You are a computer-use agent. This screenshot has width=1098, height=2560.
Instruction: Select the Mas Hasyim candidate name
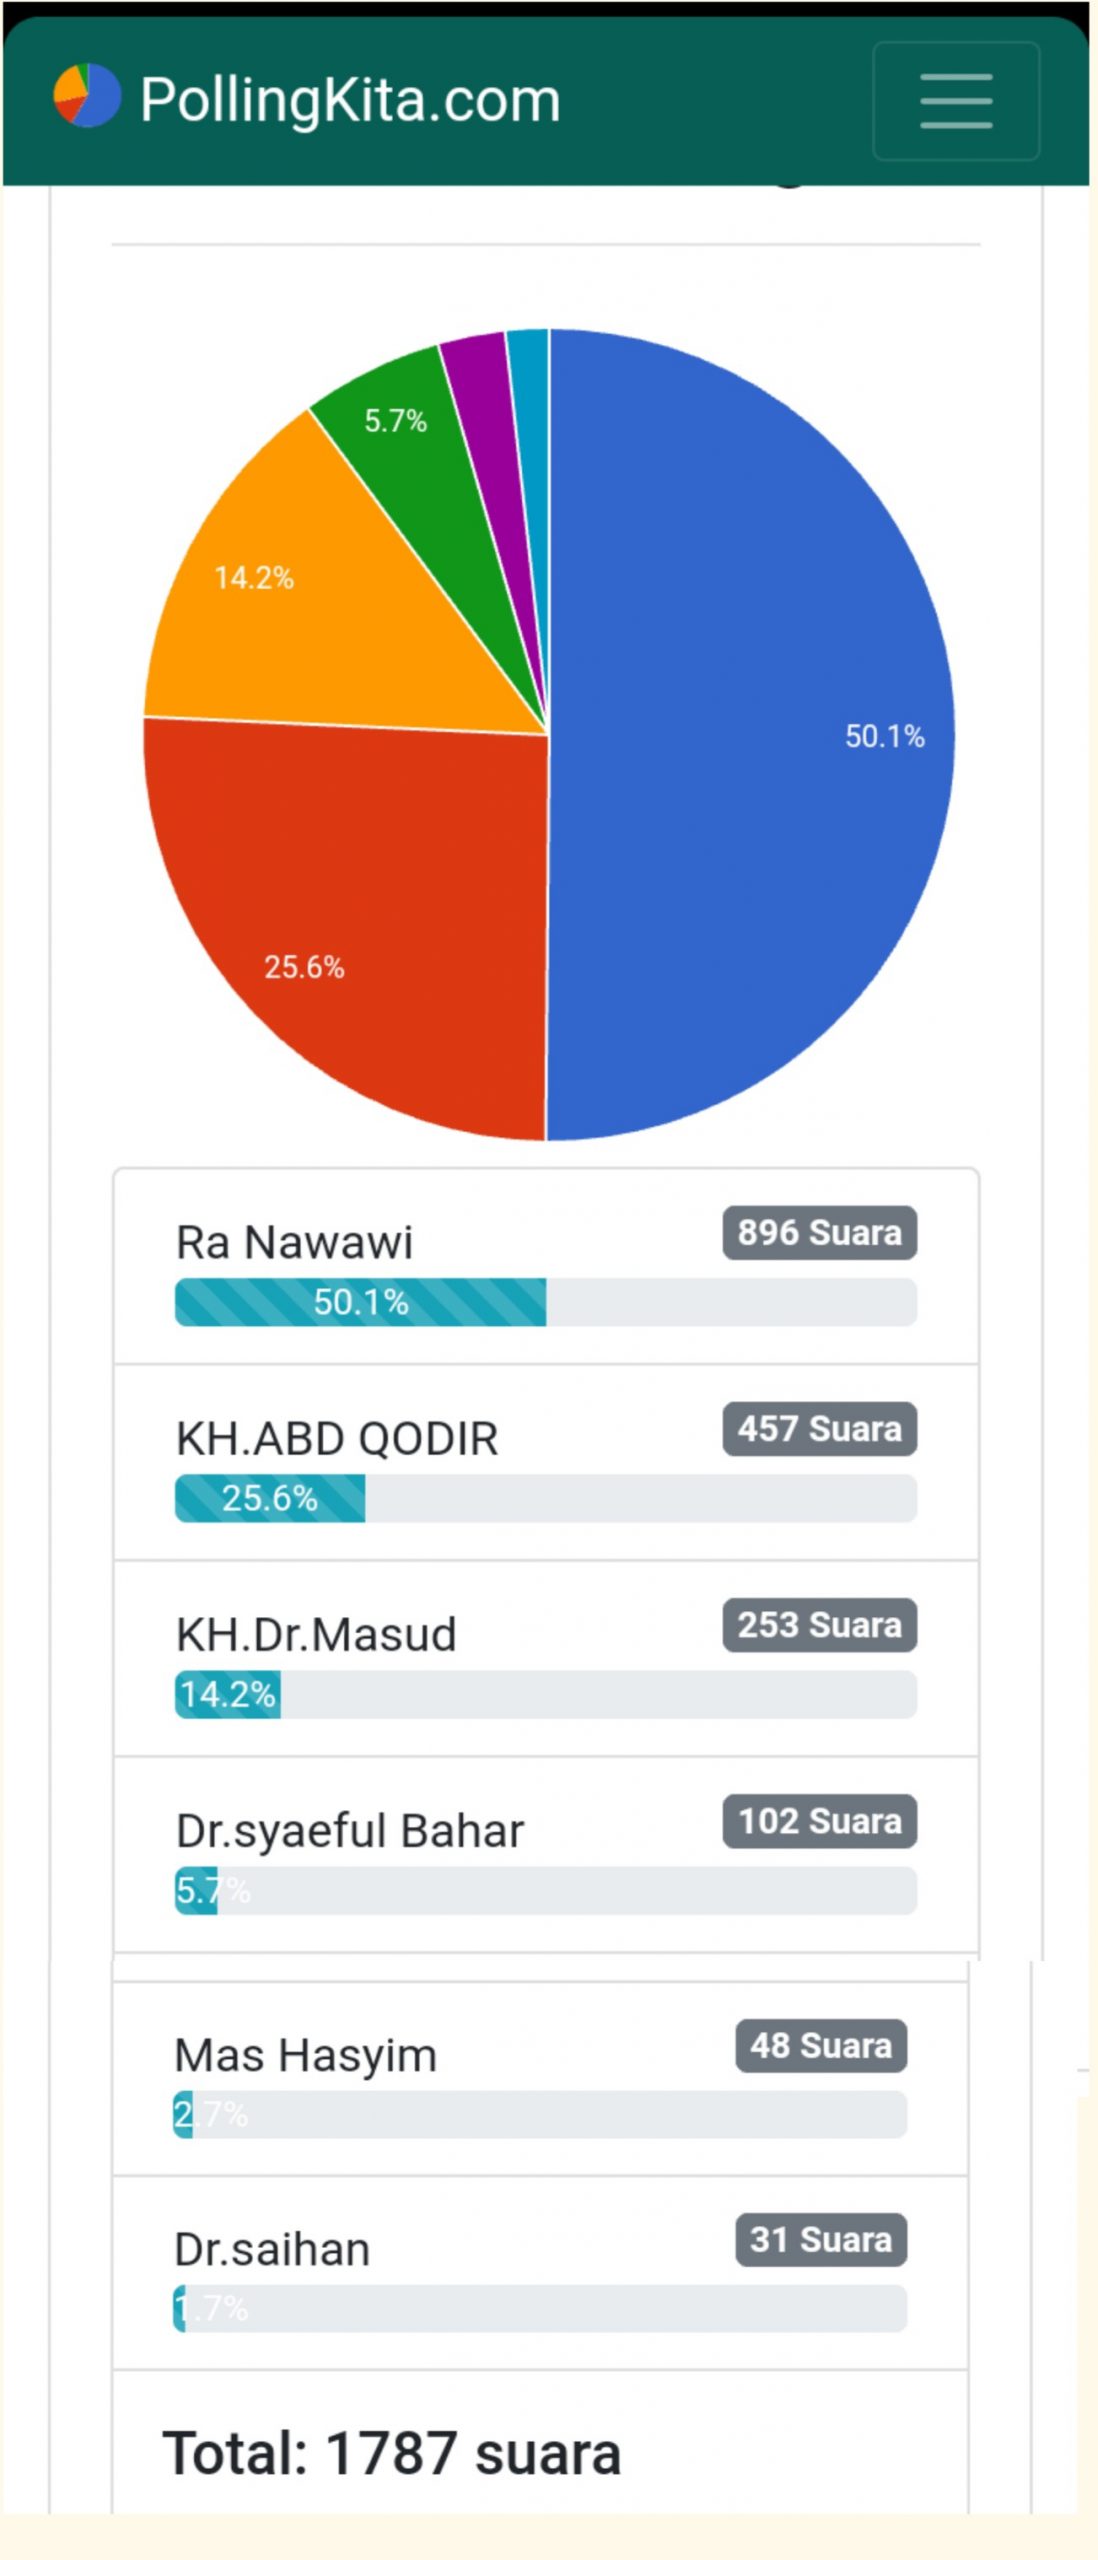pos(305,2056)
